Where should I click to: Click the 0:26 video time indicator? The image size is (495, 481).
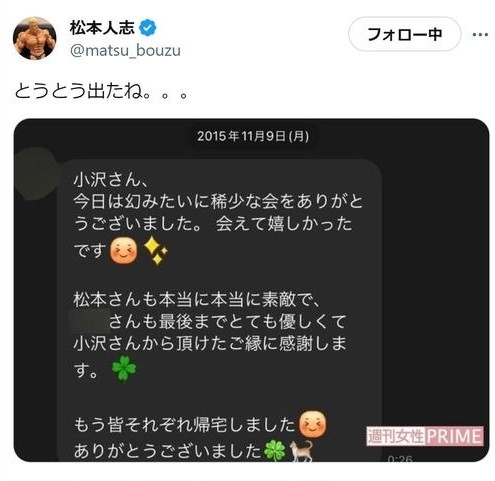[x=400, y=459]
